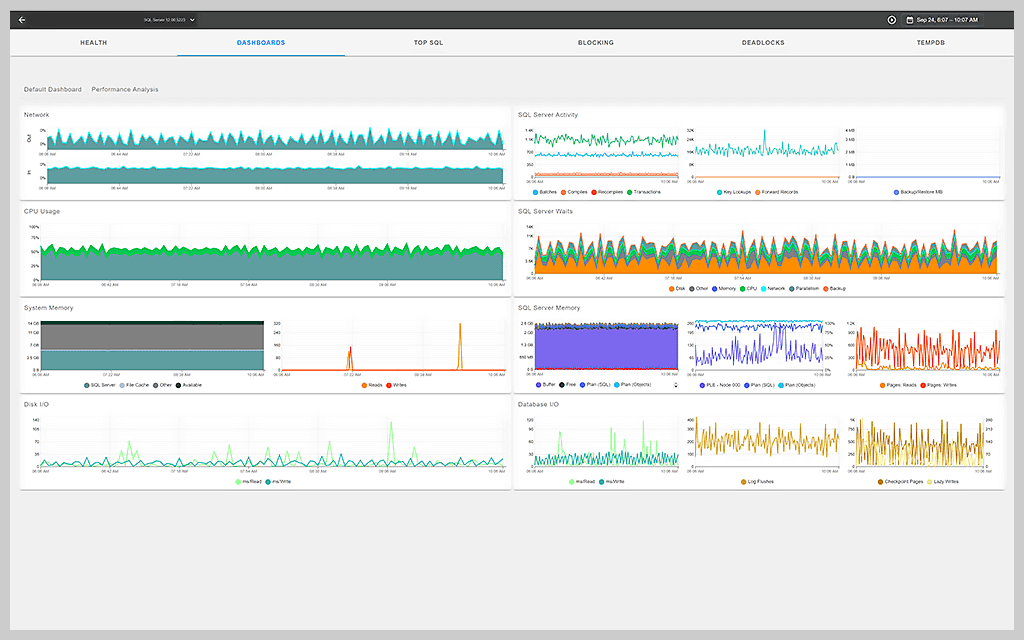Image resolution: width=1024 pixels, height=640 pixels.
Task: Toggle Batches in the SQL Server Activity legend
Action: point(547,189)
